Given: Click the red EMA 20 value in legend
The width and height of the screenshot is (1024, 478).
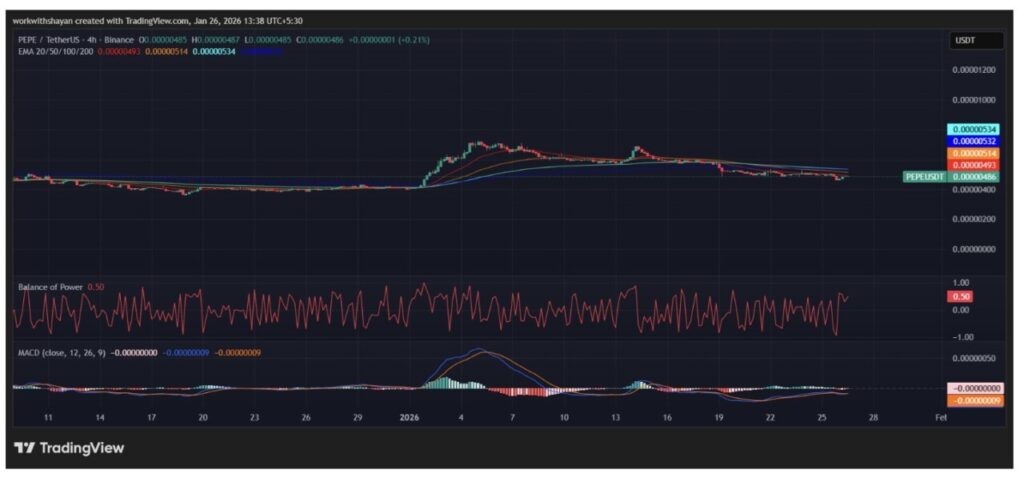Looking at the screenshot, I should pyautogui.click(x=119, y=50).
